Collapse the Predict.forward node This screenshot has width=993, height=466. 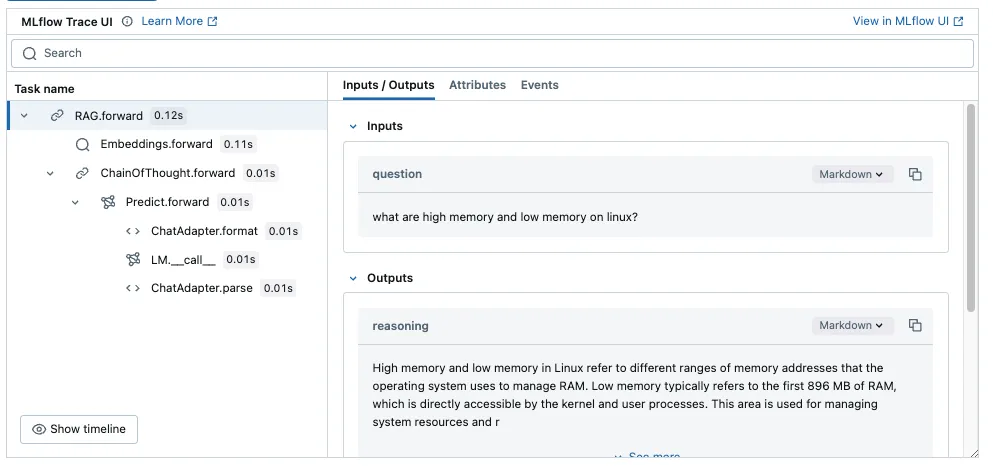coord(75,203)
